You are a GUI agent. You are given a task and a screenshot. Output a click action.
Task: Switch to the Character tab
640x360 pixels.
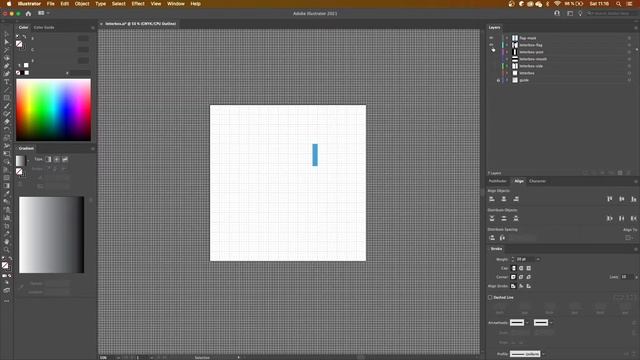537,181
